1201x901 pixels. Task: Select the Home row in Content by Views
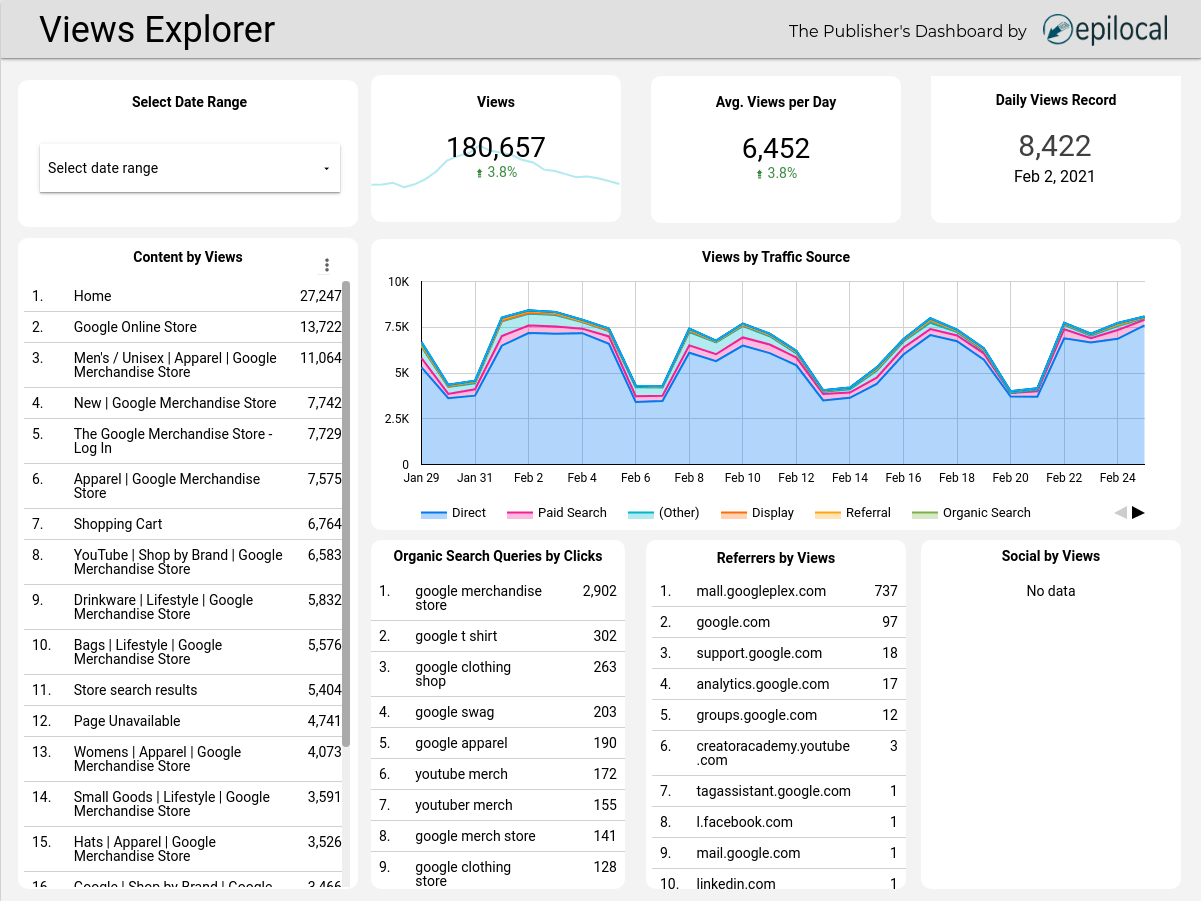180,296
